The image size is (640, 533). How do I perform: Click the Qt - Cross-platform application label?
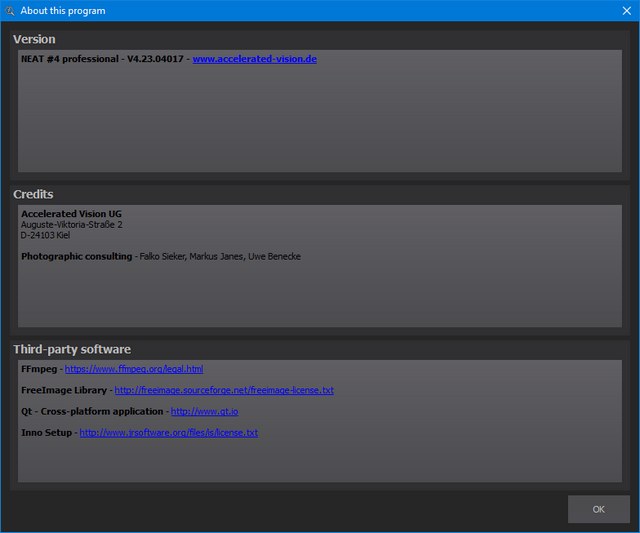click(92, 411)
